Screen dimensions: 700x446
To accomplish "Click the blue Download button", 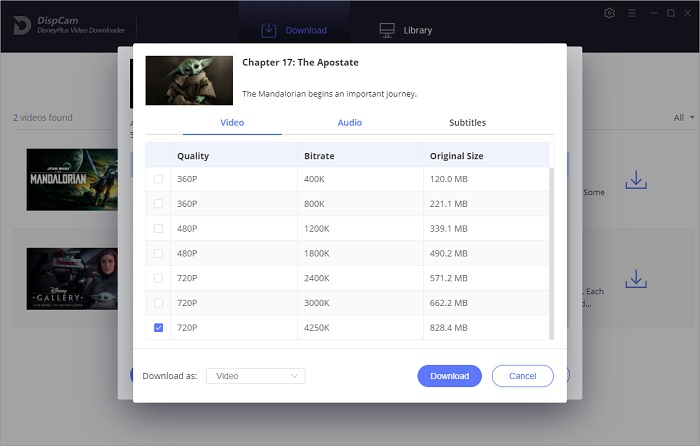I will [450, 376].
